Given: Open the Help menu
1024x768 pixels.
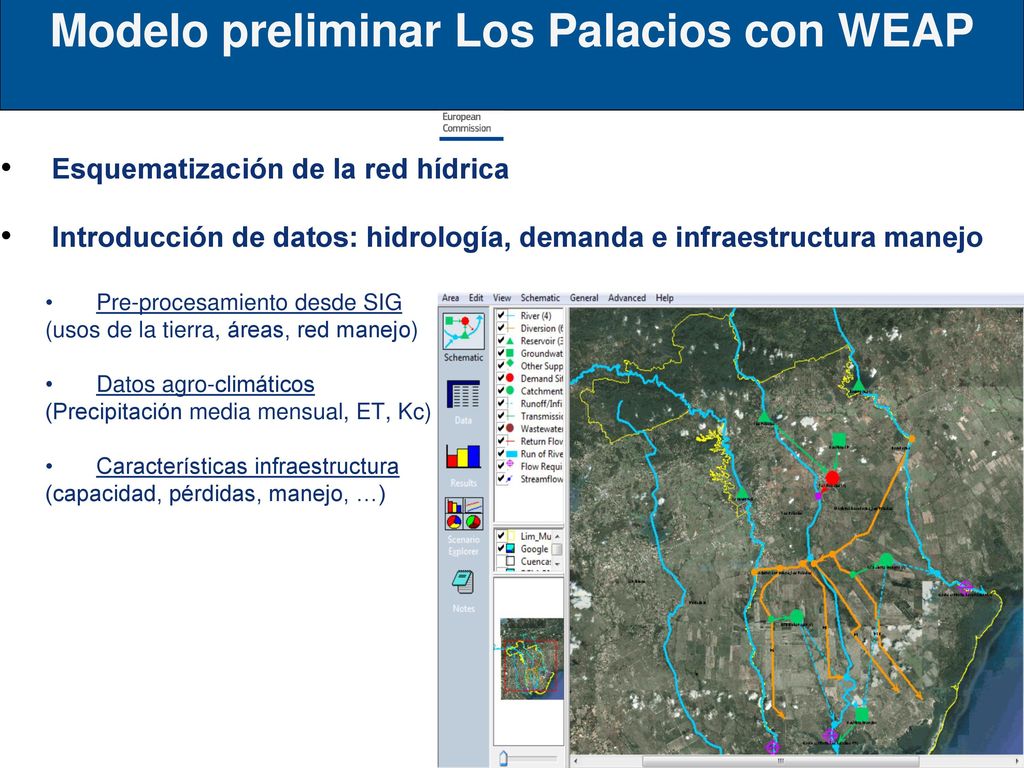Looking at the screenshot, I should pyautogui.click(x=664, y=298).
